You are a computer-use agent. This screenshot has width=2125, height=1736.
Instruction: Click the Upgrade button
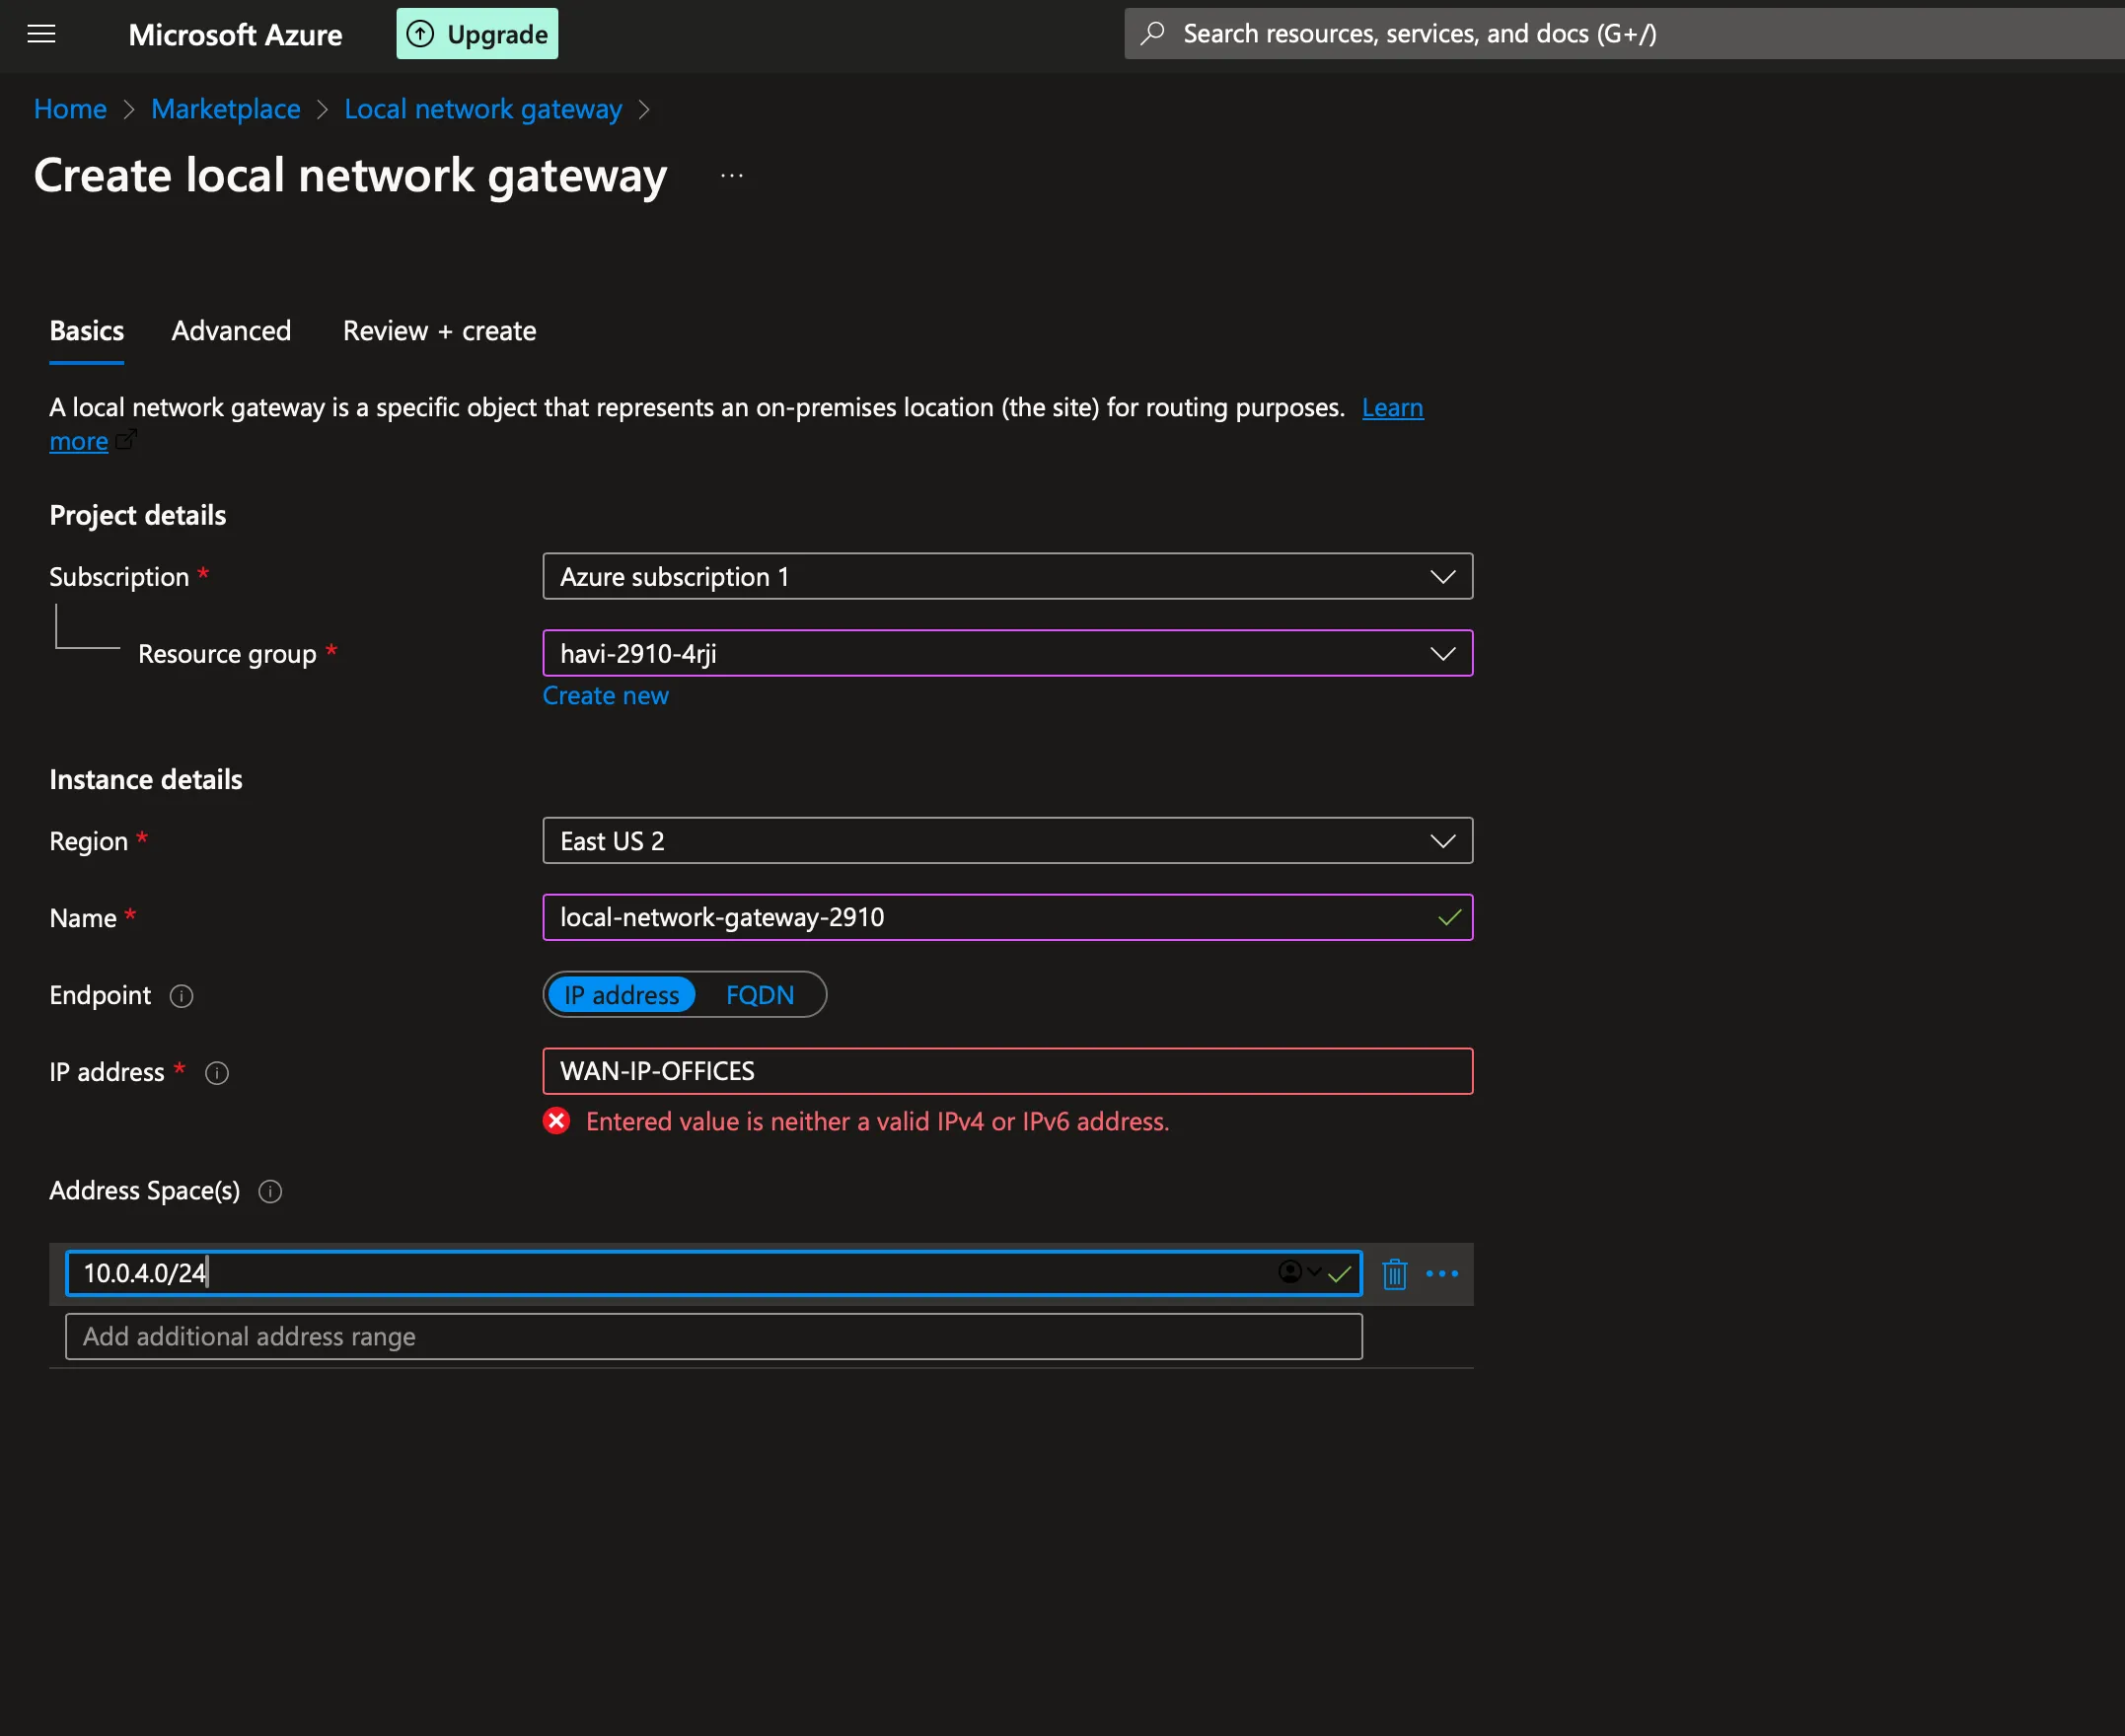point(477,34)
